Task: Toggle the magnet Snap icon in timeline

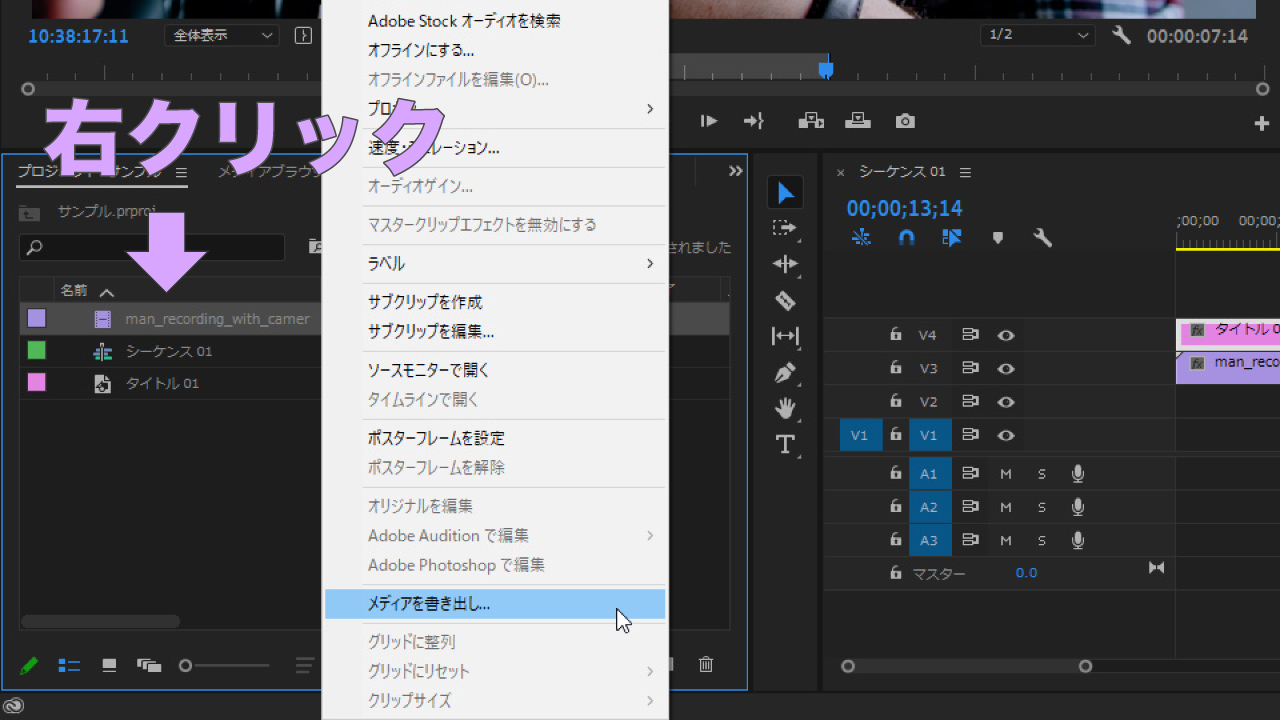Action: coord(907,238)
